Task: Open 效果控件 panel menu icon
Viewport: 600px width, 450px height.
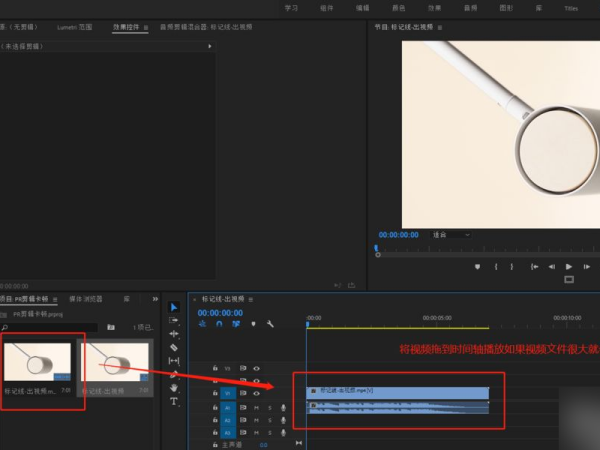Action: pyautogui.click(x=147, y=29)
